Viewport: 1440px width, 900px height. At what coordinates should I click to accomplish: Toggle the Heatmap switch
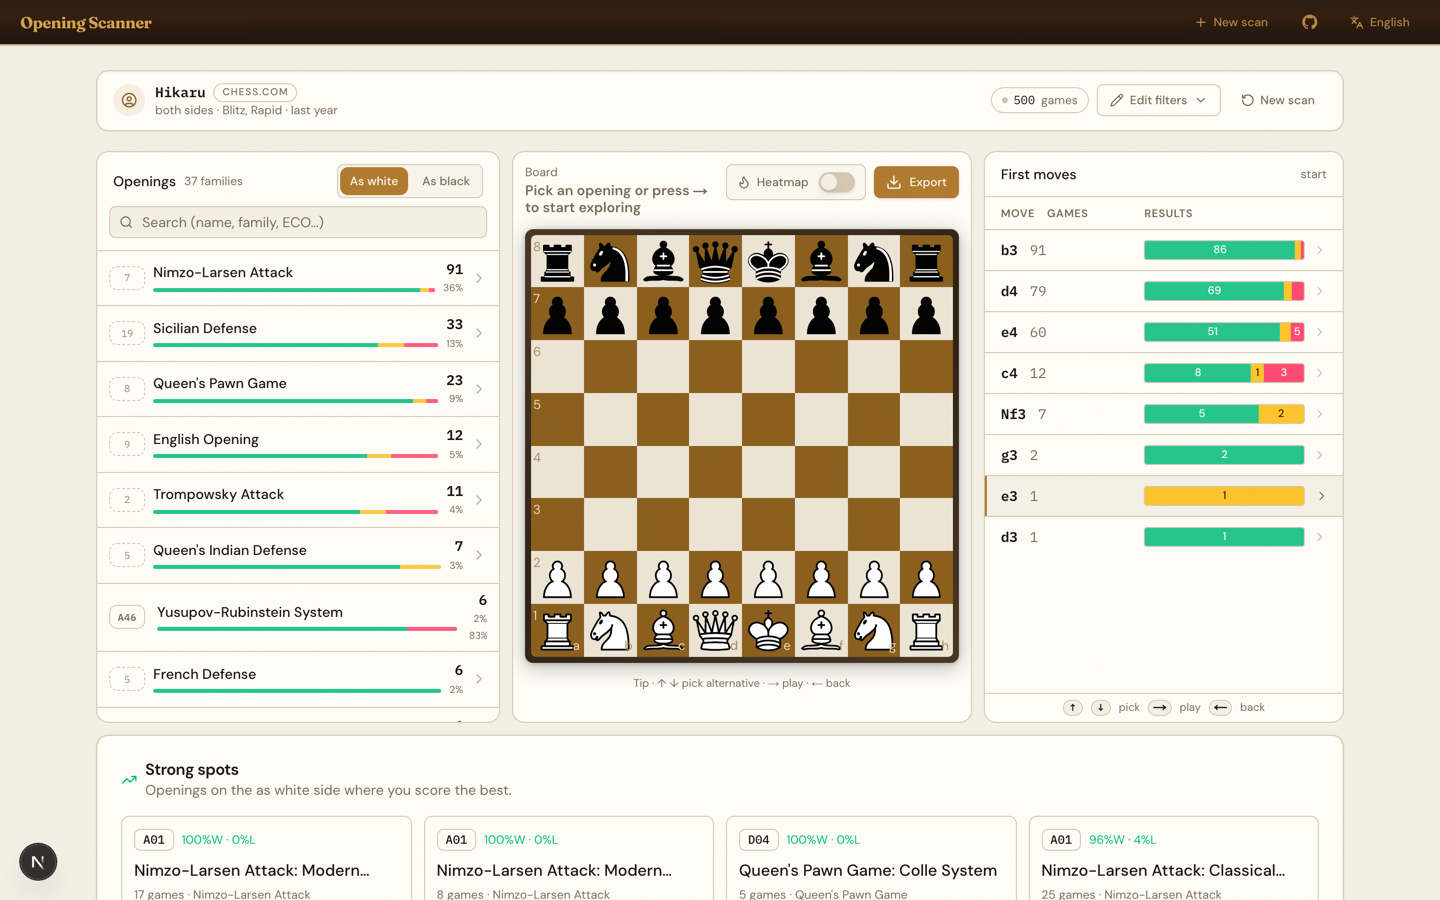tap(837, 182)
